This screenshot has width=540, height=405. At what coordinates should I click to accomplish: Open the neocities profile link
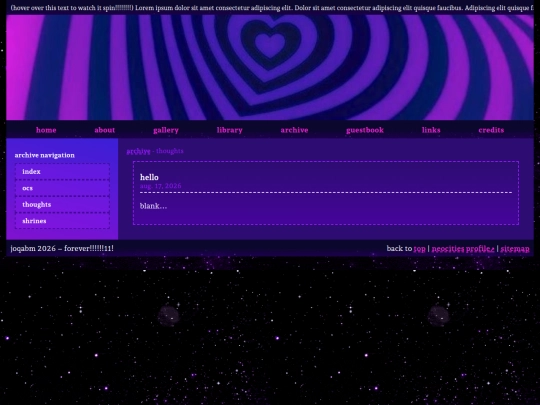click(x=463, y=249)
